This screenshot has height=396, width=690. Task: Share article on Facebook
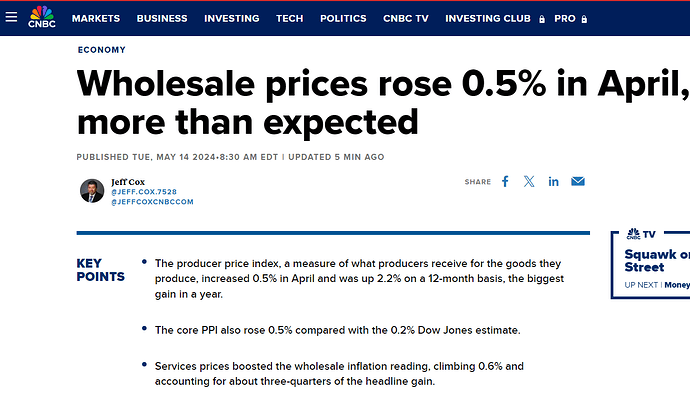pyautogui.click(x=505, y=182)
